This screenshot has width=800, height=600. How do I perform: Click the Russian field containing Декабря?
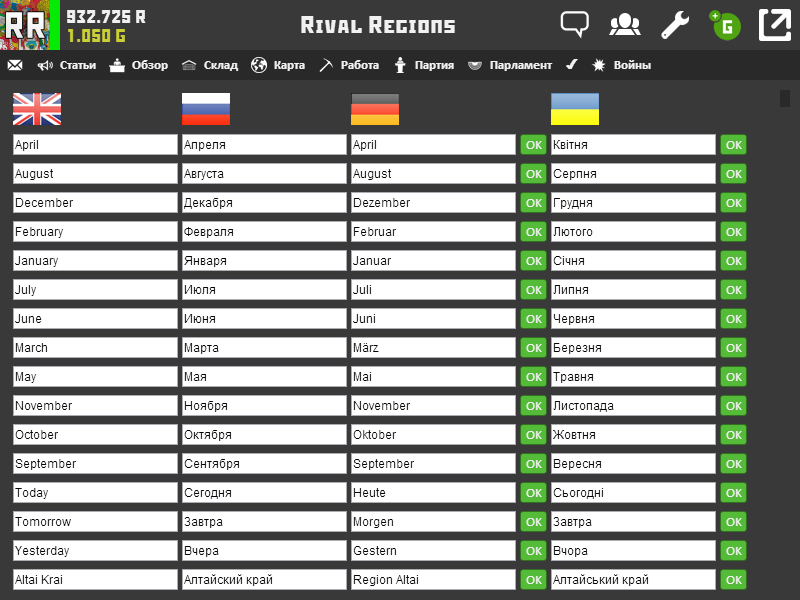tap(264, 203)
